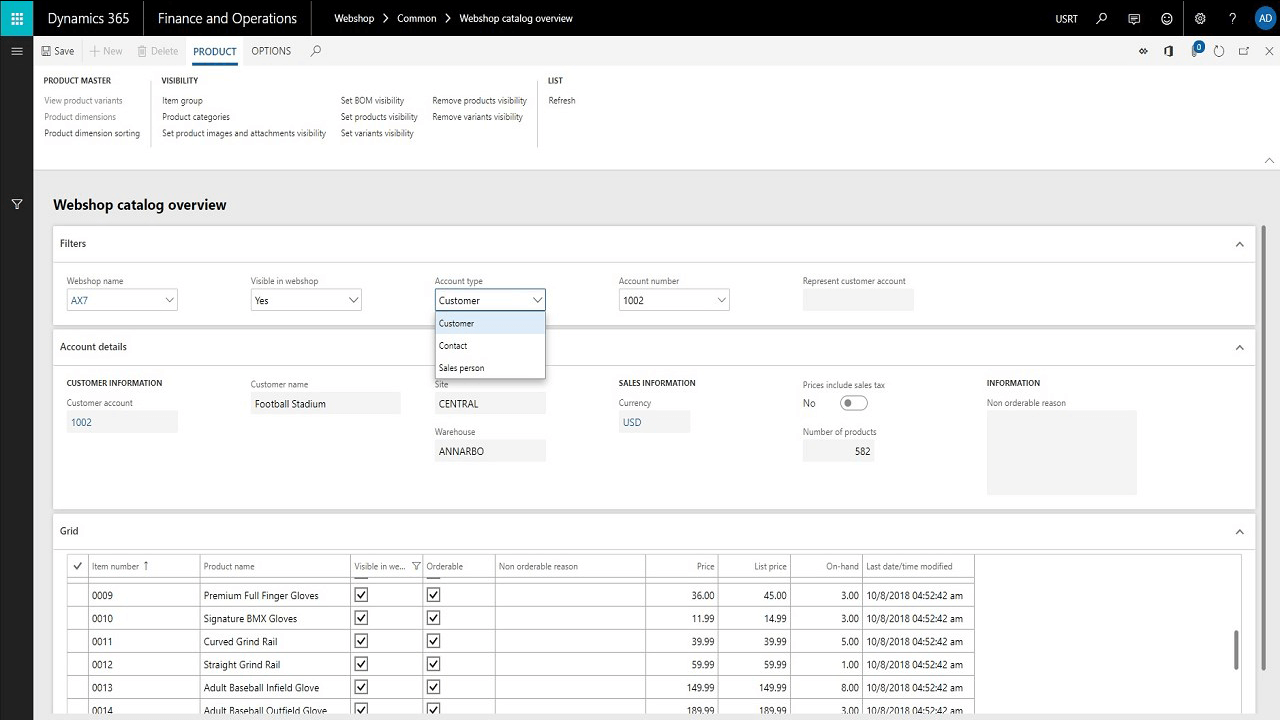Image resolution: width=1280 pixels, height=720 pixels.
Task: Uncheck Orderable for Adult Baseball Infield Glove
Action: (433, 687)
